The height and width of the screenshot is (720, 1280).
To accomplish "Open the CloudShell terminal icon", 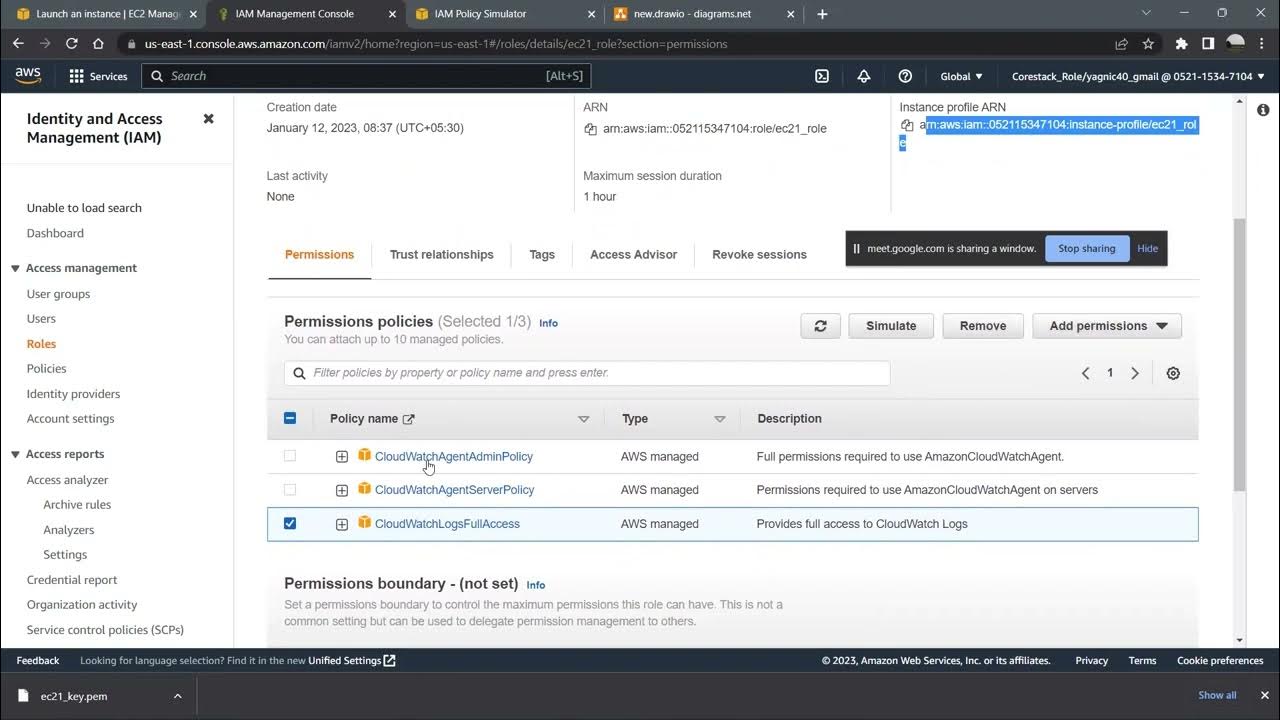I will click(822, 76).
